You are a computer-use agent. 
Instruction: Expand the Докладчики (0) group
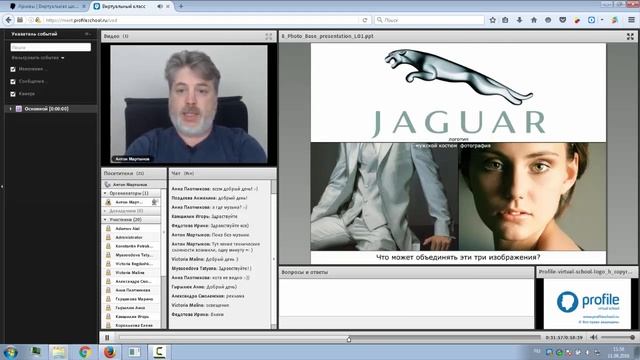coord(105,211)
